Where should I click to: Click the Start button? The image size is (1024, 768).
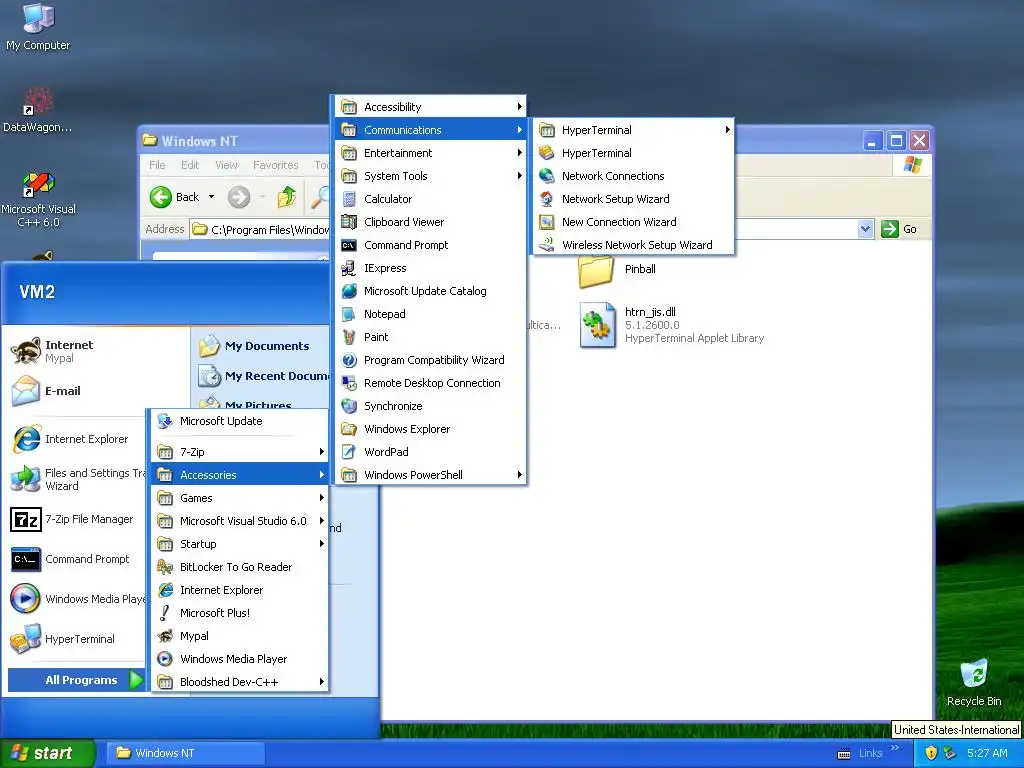coord(47,753)
